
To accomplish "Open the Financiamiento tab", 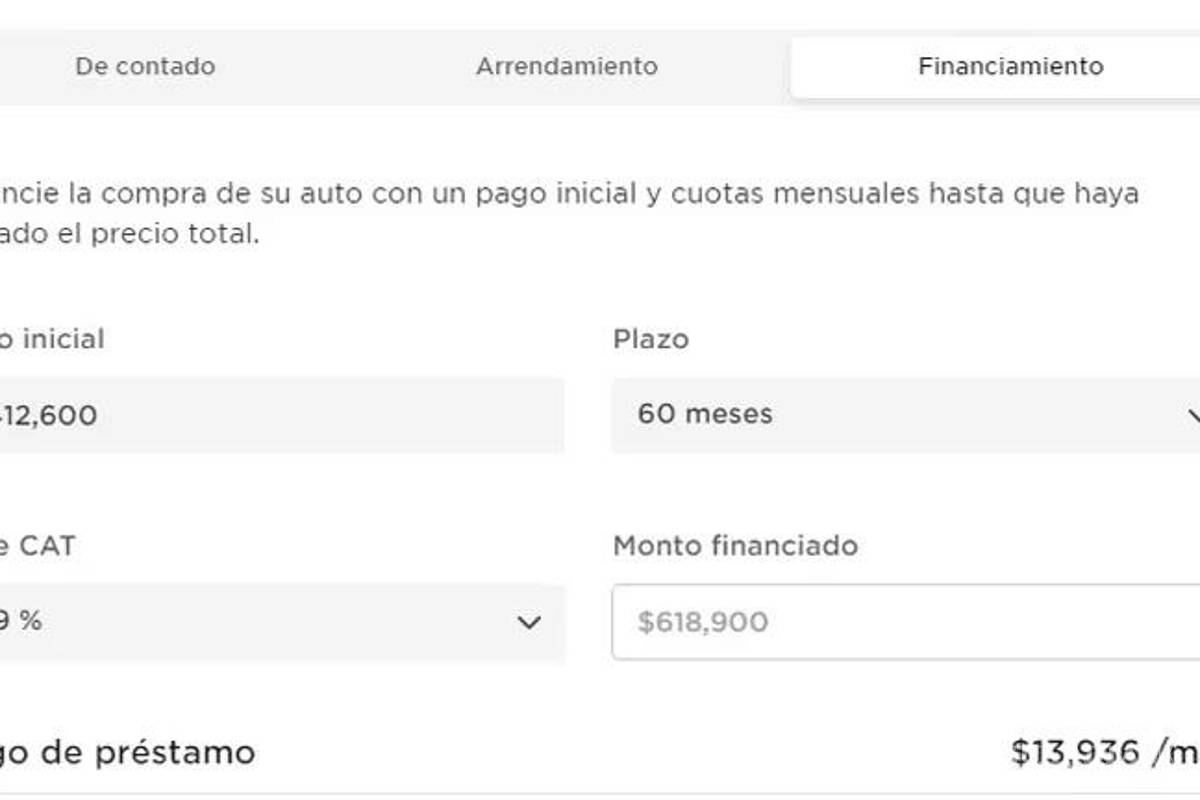I will click(1009, 67).
